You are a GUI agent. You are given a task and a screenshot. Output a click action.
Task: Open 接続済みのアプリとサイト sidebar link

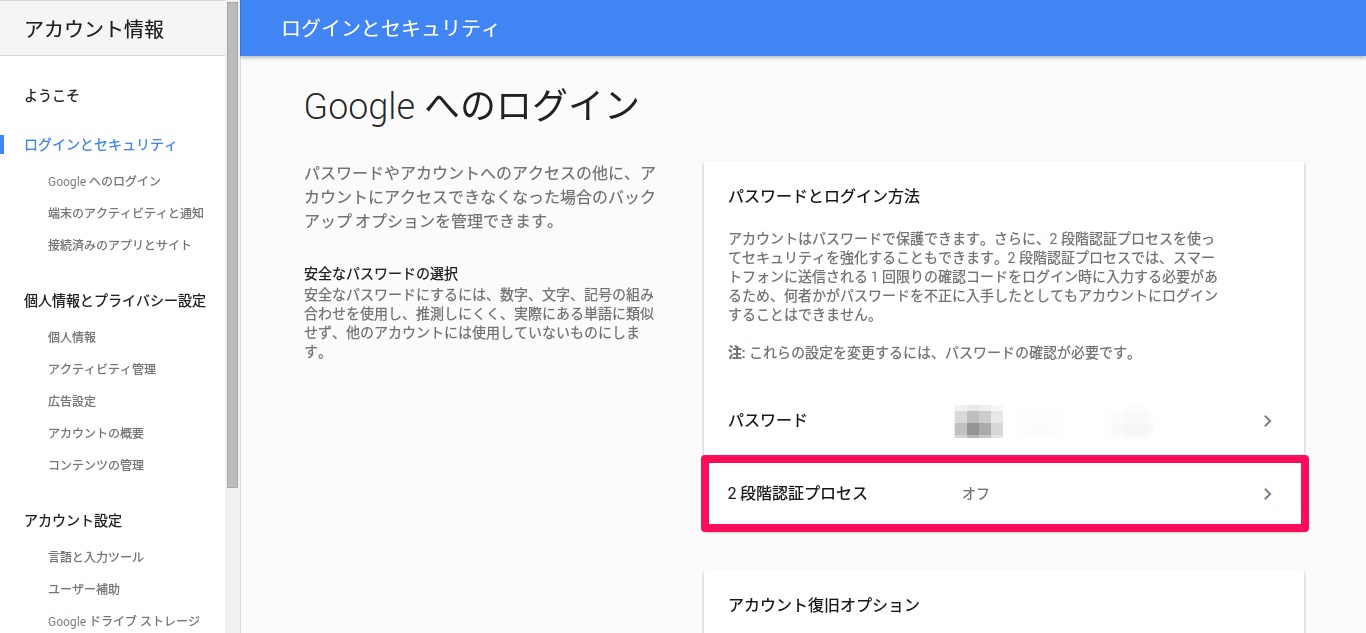(119, 245)
